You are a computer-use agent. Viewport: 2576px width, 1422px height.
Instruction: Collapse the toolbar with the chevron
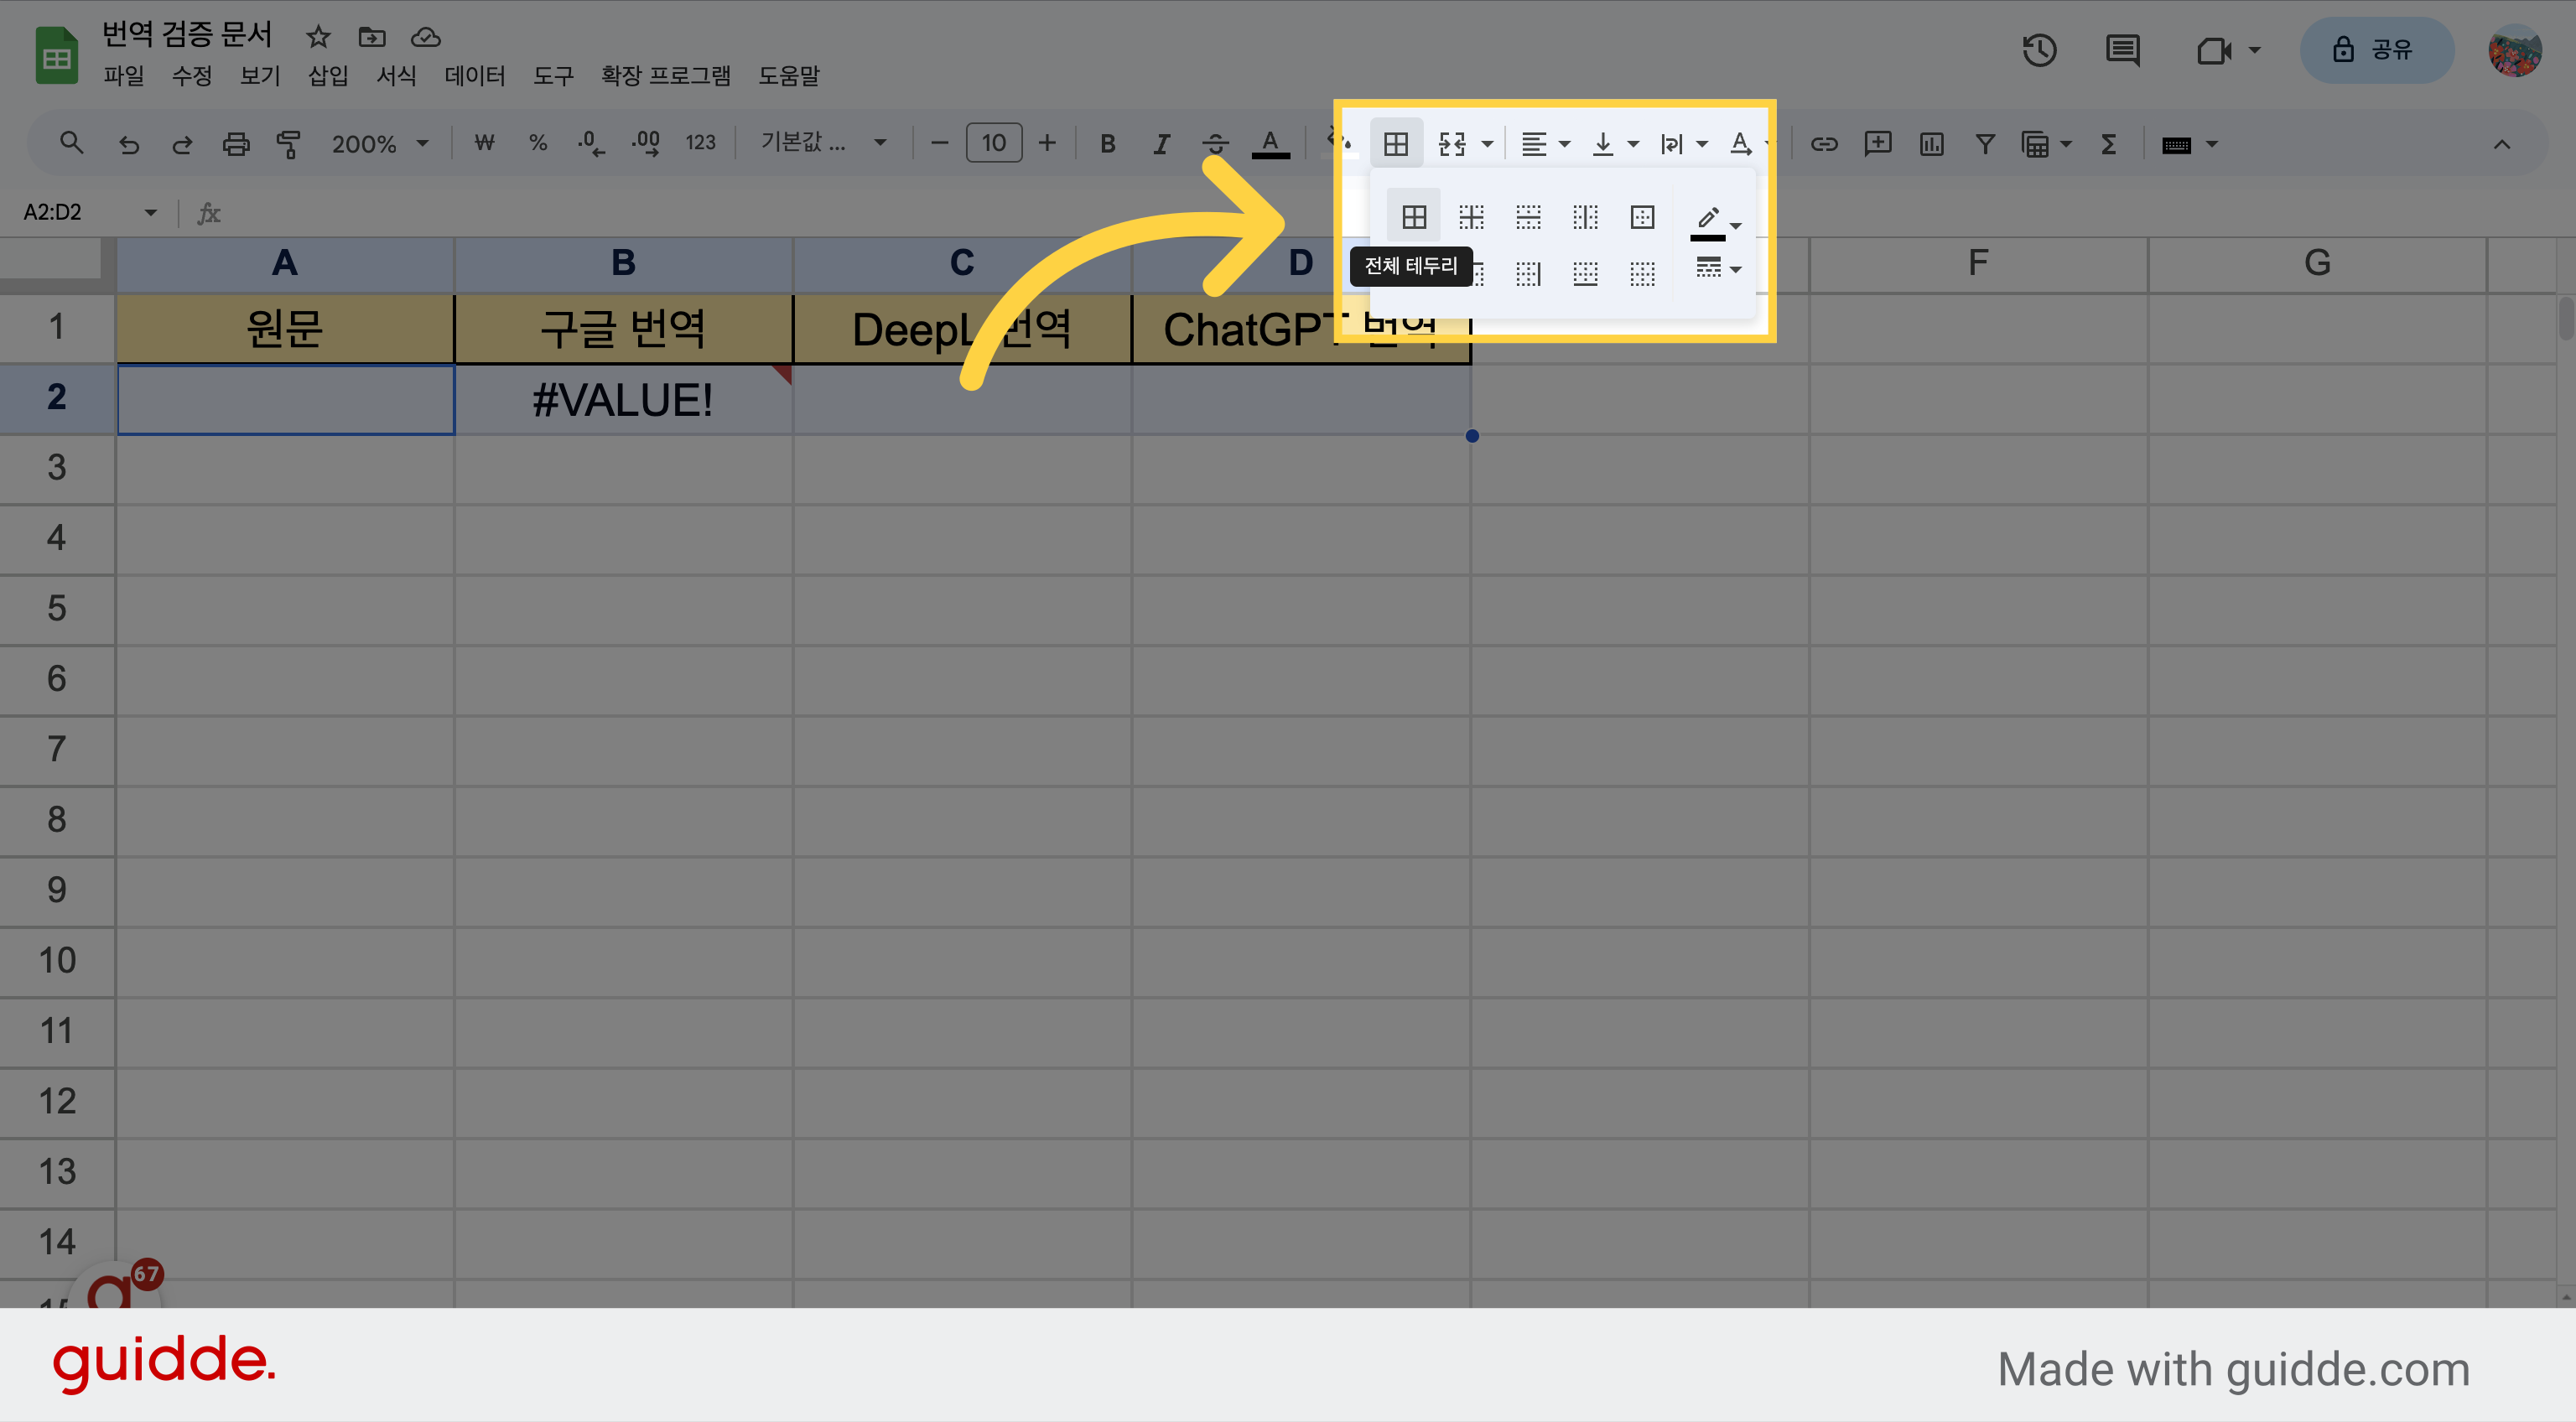click(2502, 144)
